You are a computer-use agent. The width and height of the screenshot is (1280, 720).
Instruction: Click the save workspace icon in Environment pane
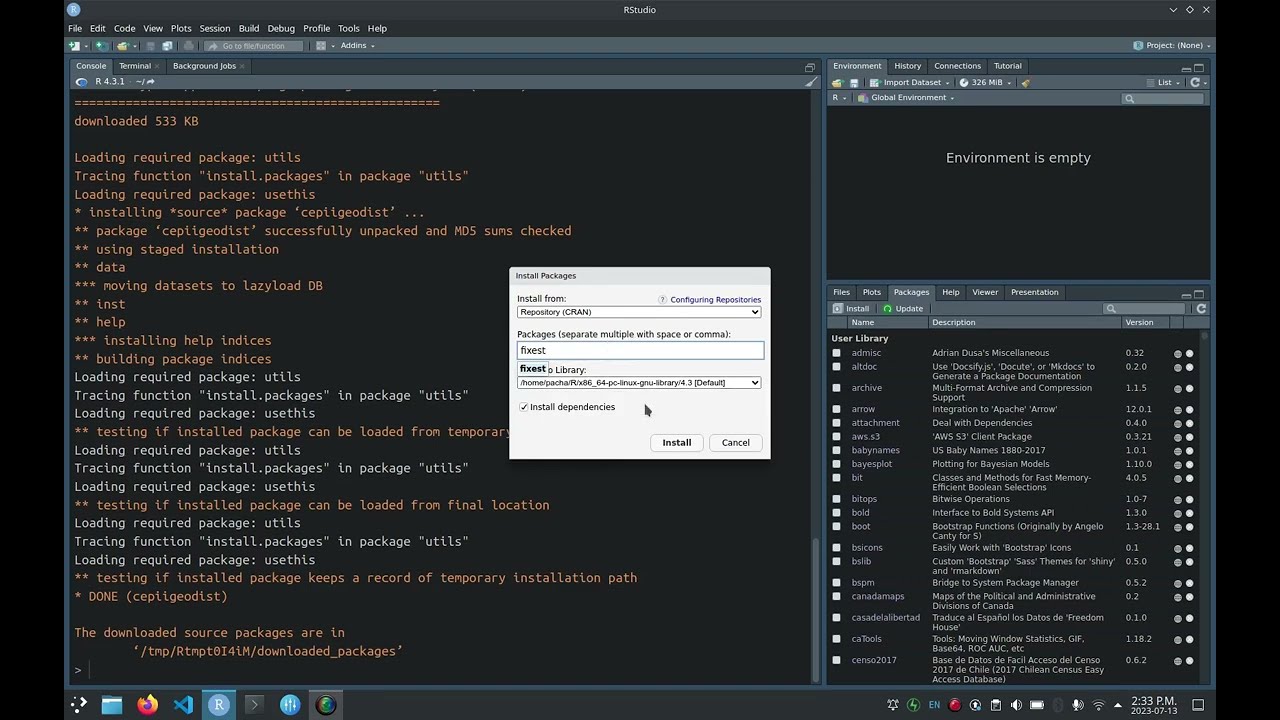(x=853, y=83)
